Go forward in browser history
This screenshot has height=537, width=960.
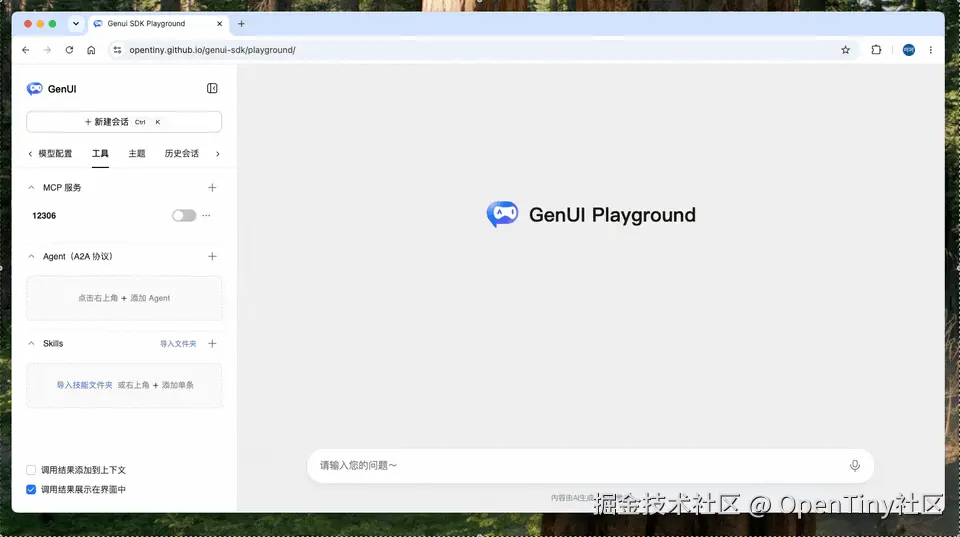47,50
